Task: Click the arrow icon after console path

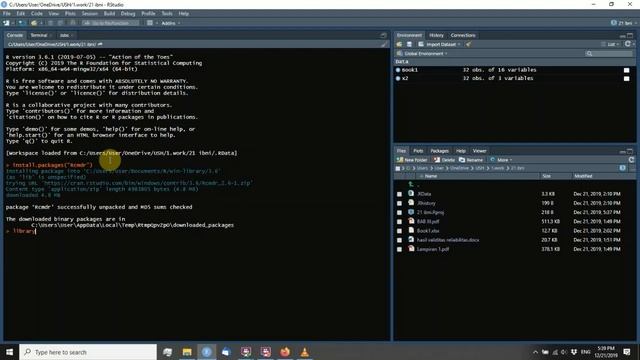Action: pos(100,44)
